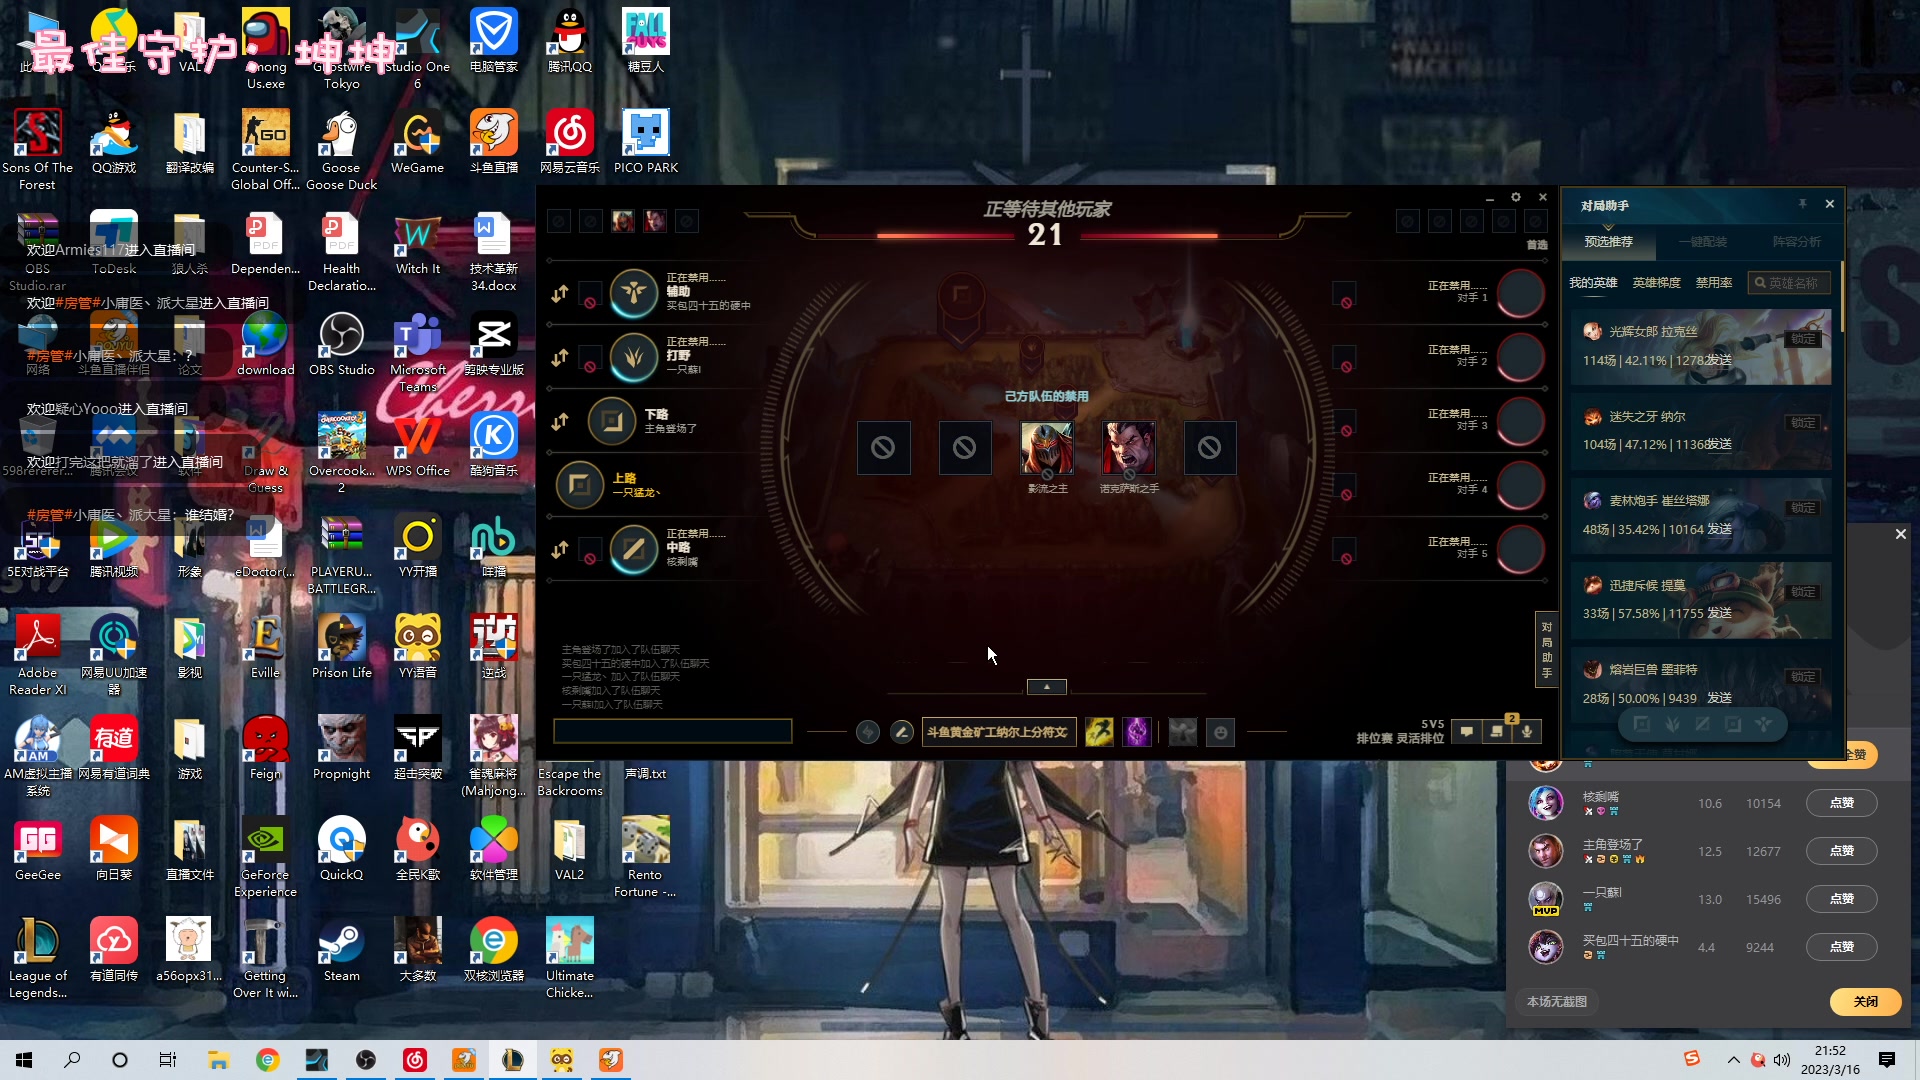
Task: Open NetEase Cloud Music in the taskbar
Action: (x=415, y=1060)
